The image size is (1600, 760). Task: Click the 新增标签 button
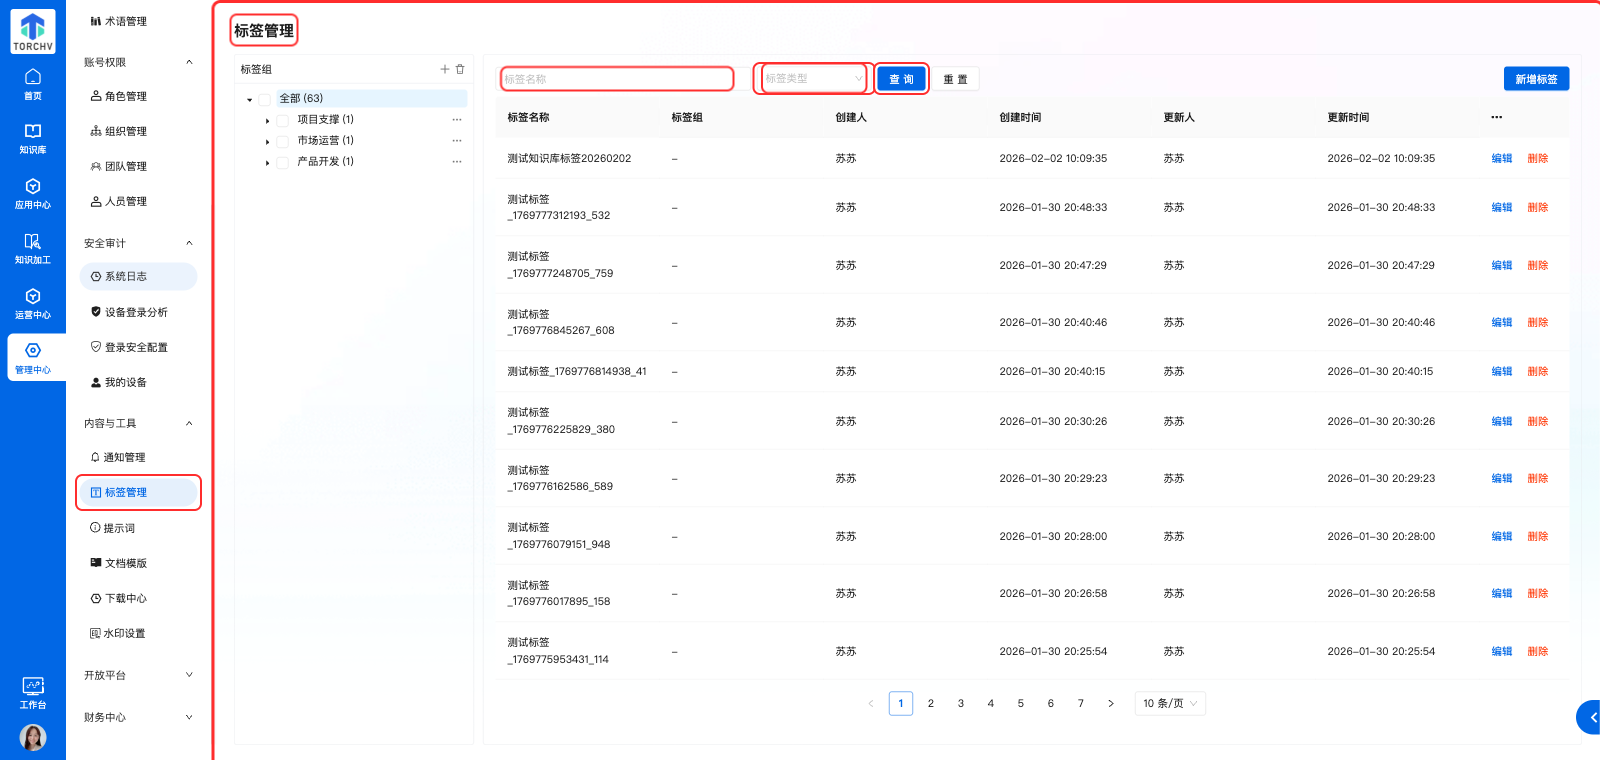(x=1536, y=79)
